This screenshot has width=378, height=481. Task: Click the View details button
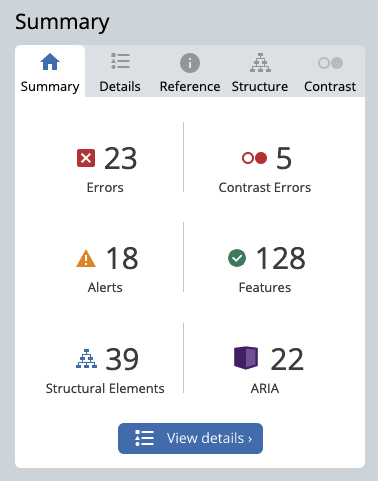(x=190, y=438)
